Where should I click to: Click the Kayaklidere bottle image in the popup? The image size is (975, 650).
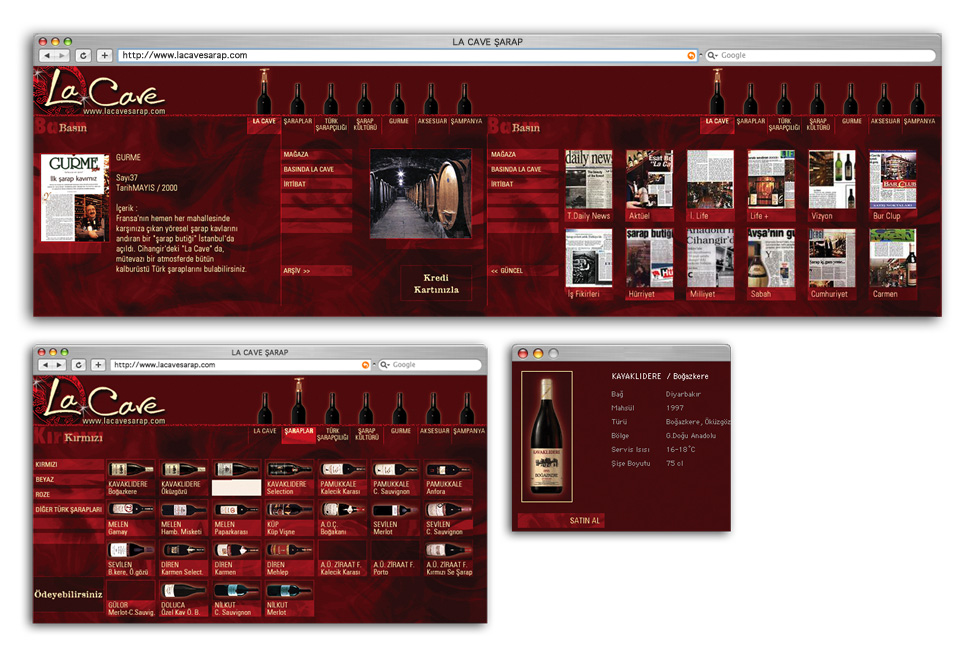(x=547, y=437)
